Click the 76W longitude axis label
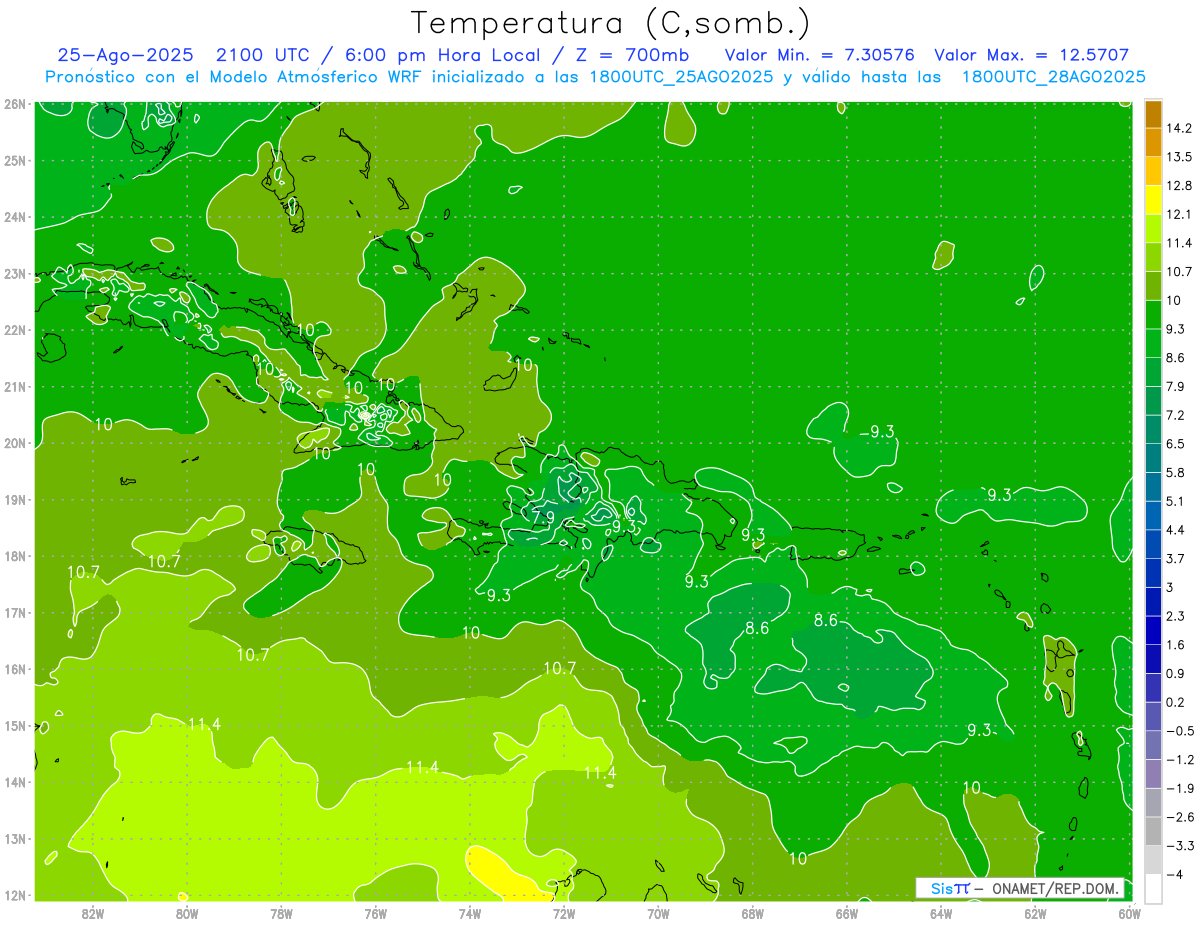 [375, 912]
